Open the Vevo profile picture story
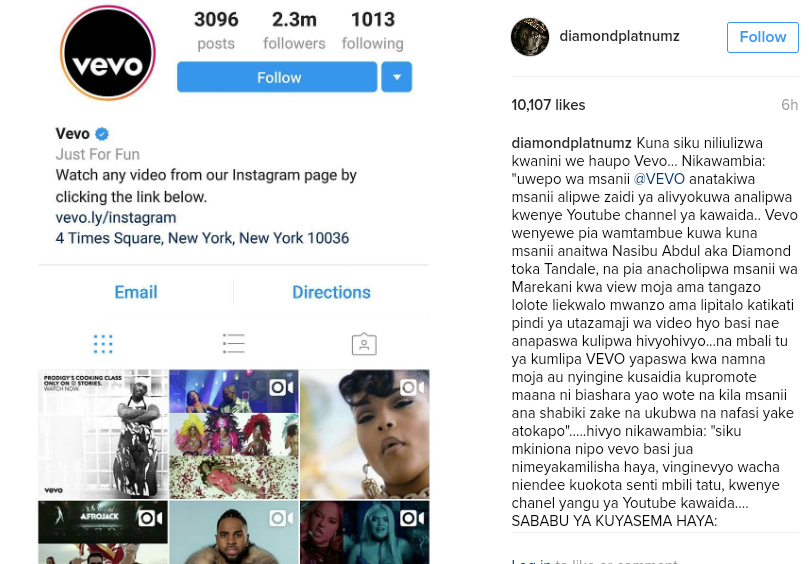The height and width of the screenshot is (564, 809). click(108, 53)
